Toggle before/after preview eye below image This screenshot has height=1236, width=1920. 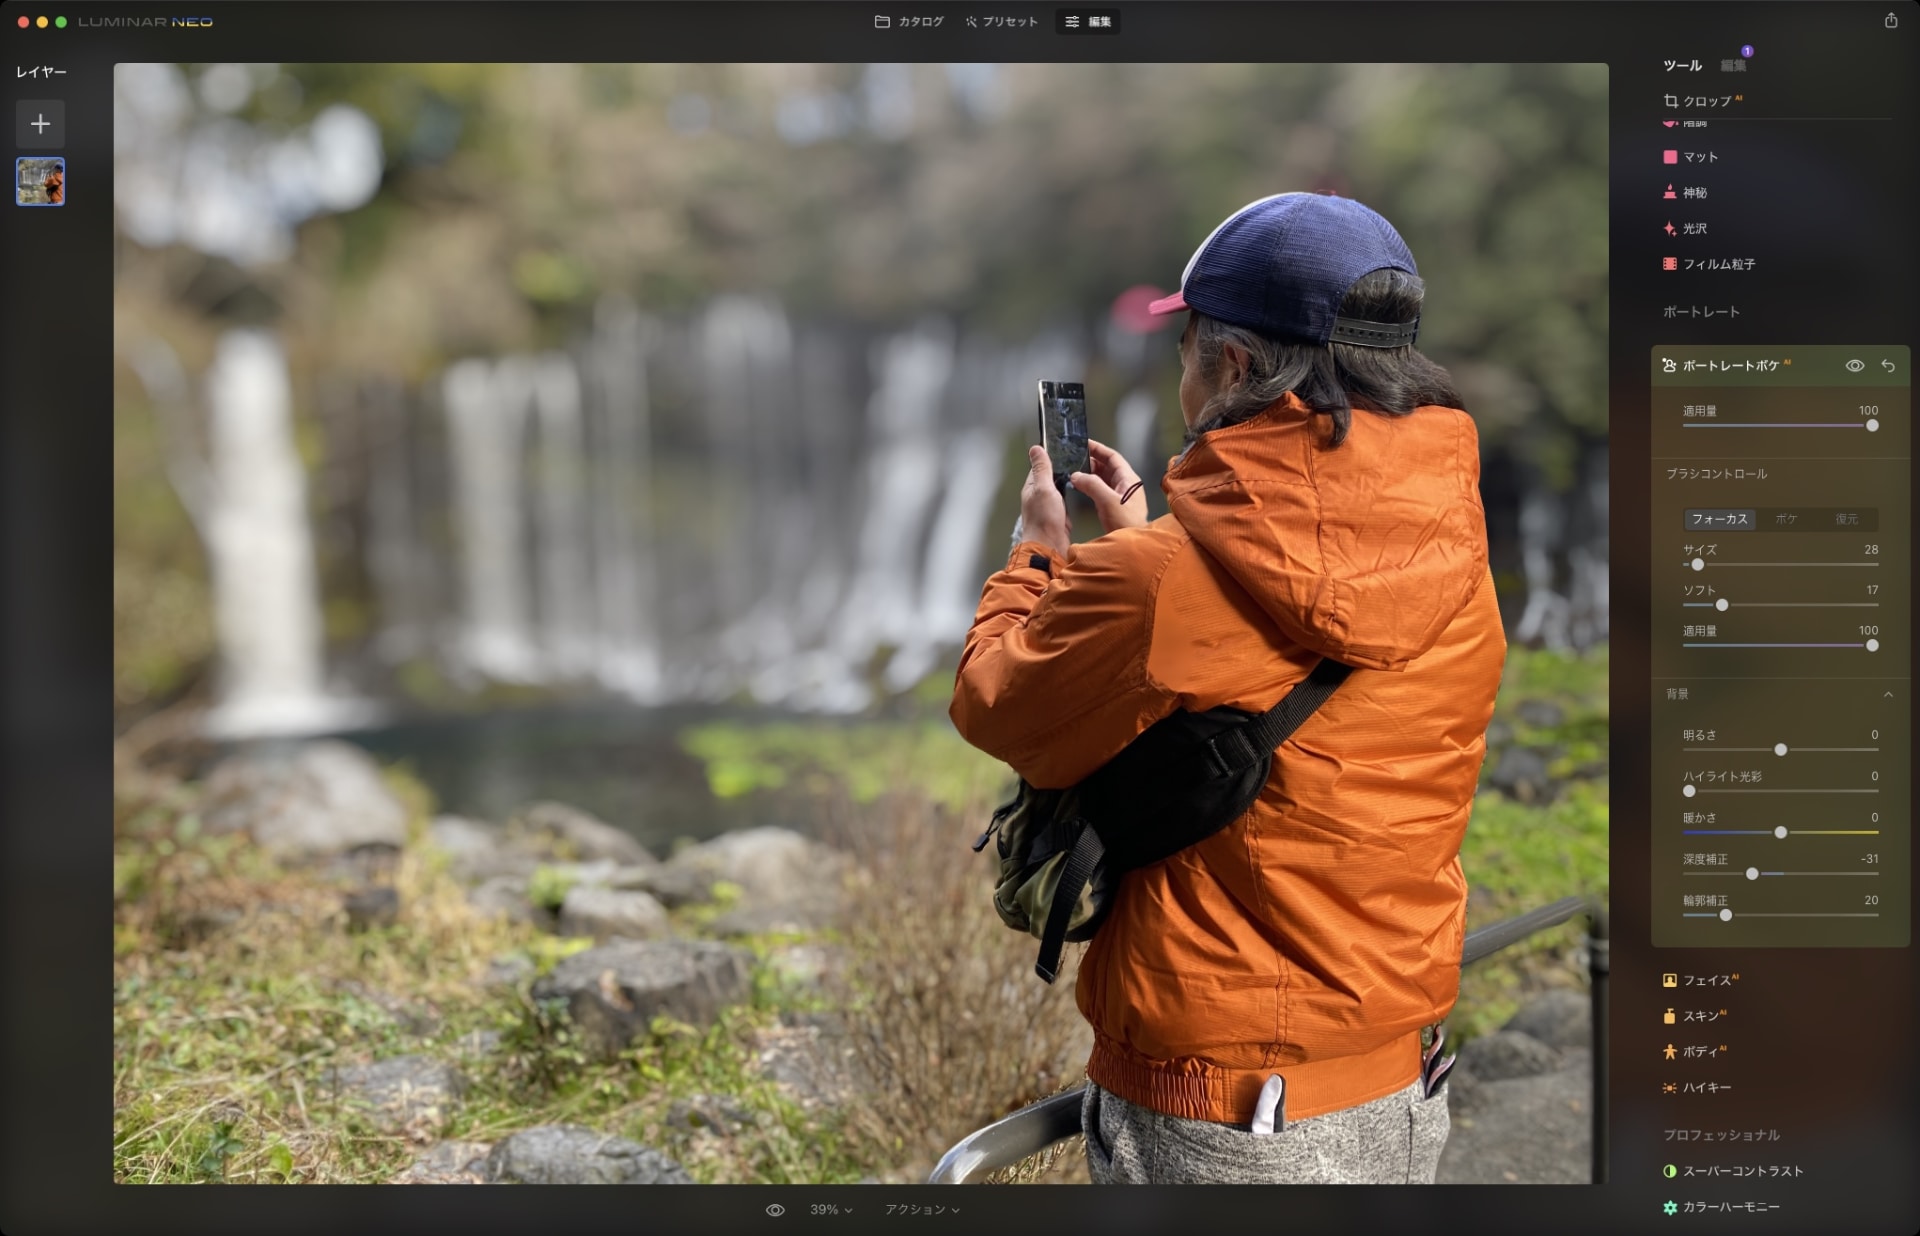(774, 1210)
